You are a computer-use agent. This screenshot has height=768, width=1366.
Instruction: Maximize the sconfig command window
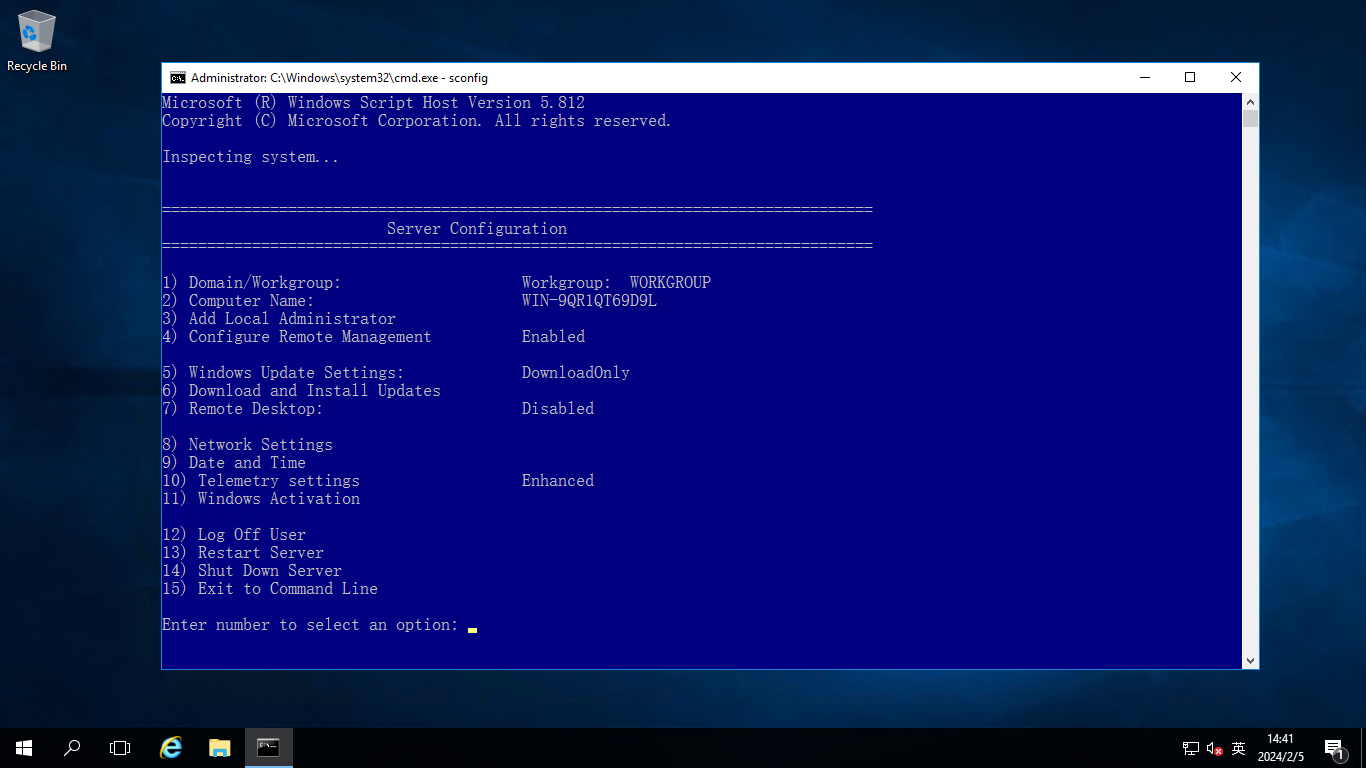pos(1190,77)
